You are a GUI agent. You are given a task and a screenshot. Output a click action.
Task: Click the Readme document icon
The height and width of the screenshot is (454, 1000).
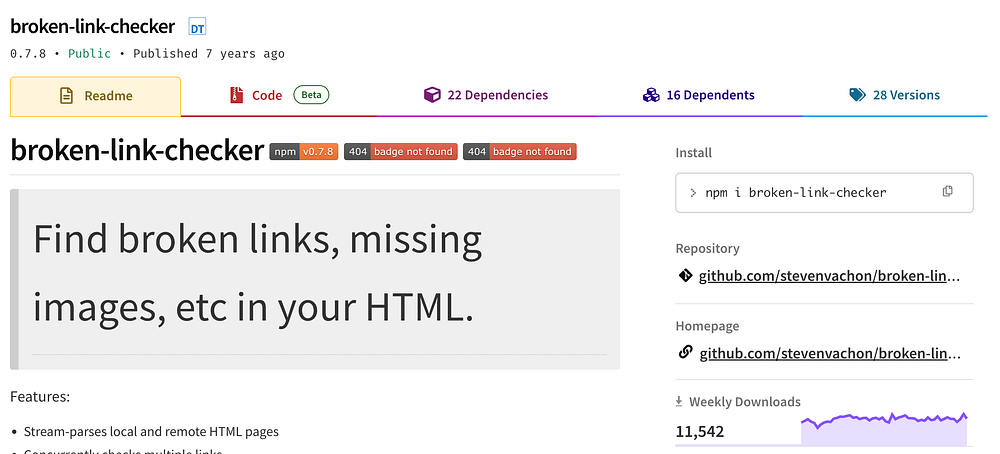click(66, 96)
